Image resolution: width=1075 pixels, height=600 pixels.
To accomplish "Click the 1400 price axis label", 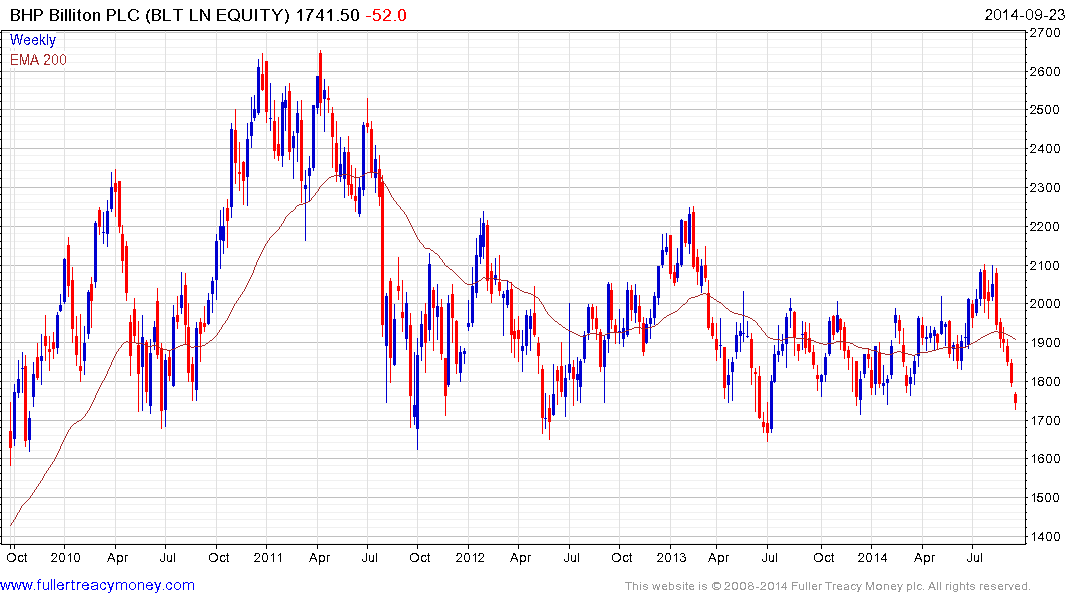I will click(x=1046, y=537).
